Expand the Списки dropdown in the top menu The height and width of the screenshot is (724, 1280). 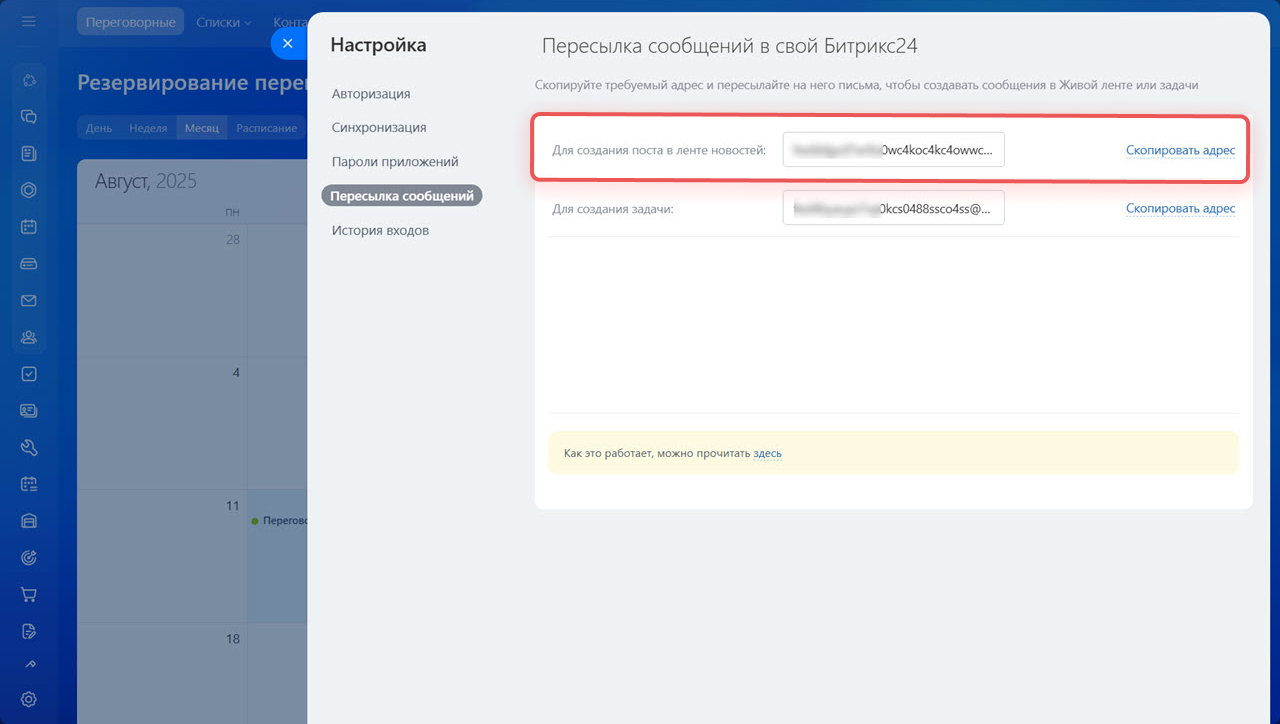(224, 22)
